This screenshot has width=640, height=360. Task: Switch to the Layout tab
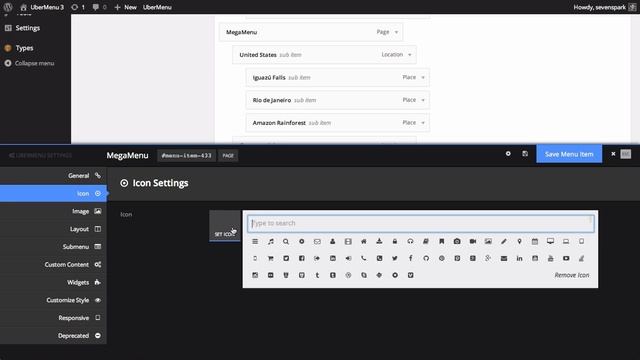pos(53,229)
